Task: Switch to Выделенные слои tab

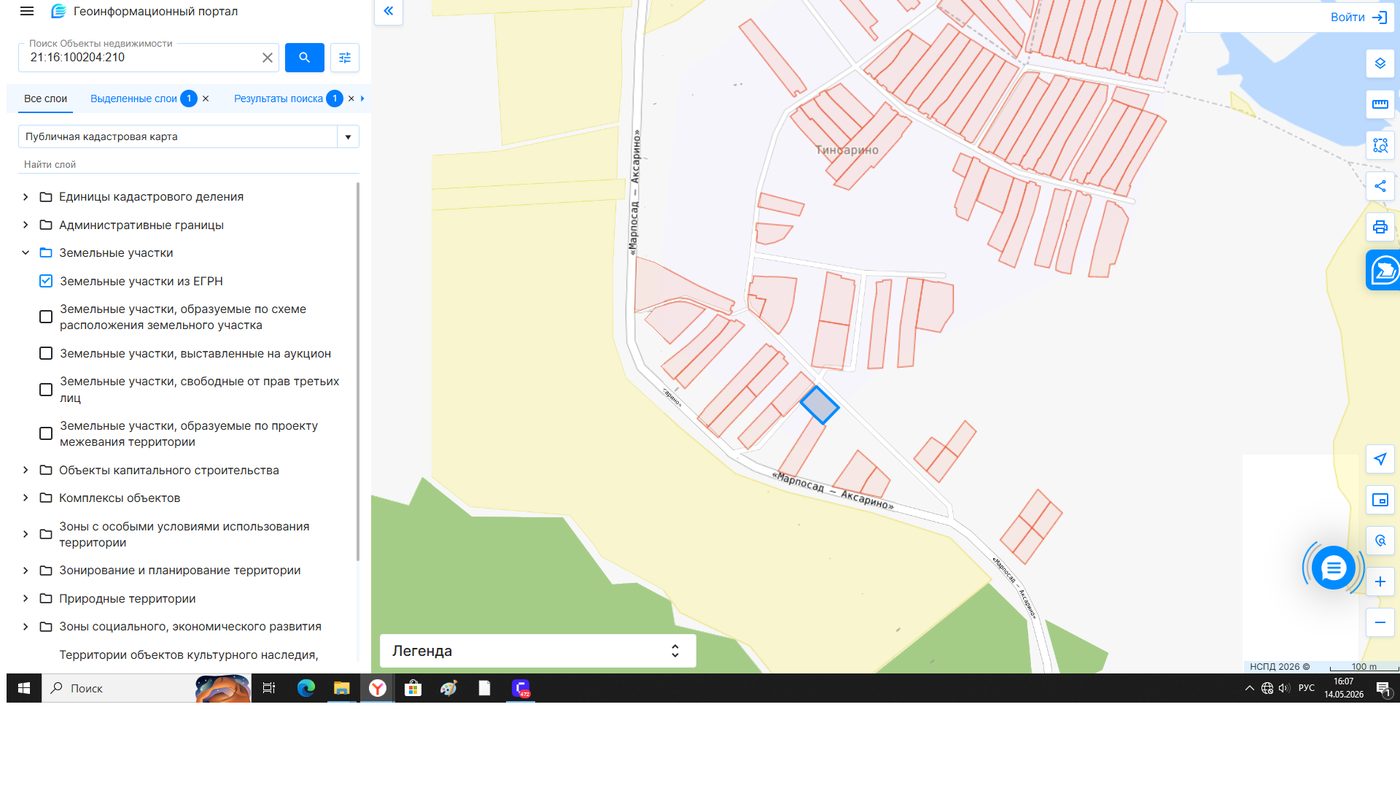Action: coord(134,99)
